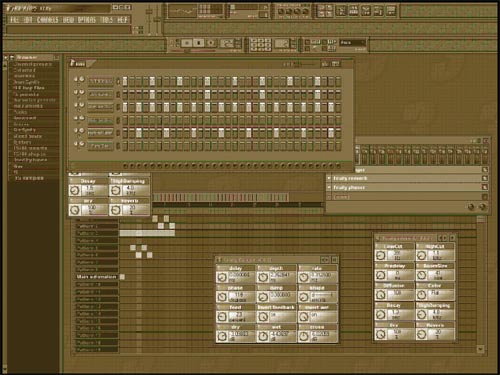Select the third channel with its selector LED

[x=118, y=107]
